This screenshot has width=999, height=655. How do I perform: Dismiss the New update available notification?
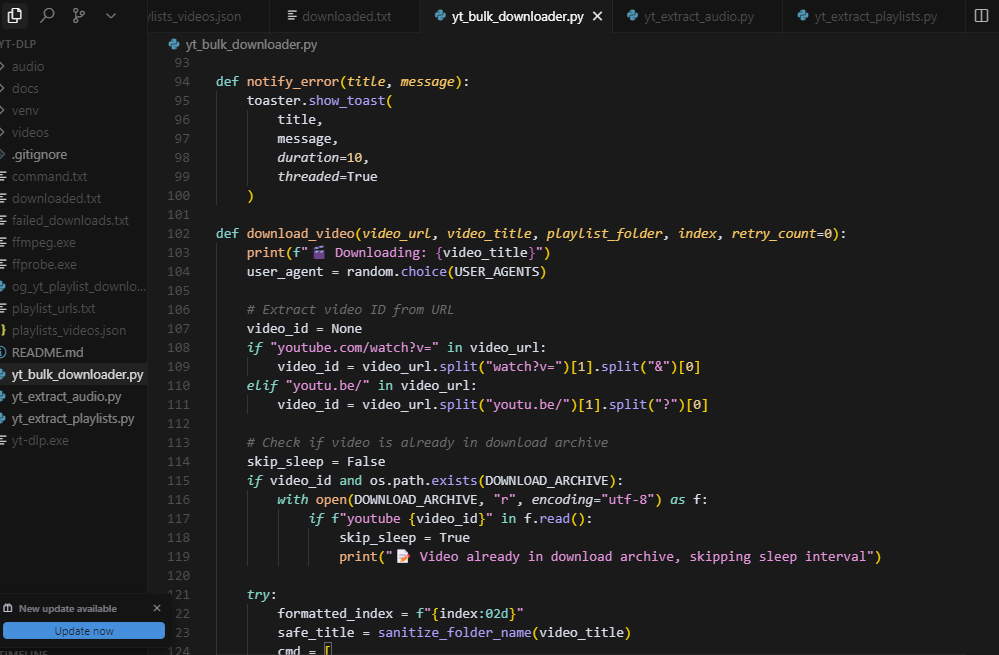pyautogui.click(x=157, y=608)
